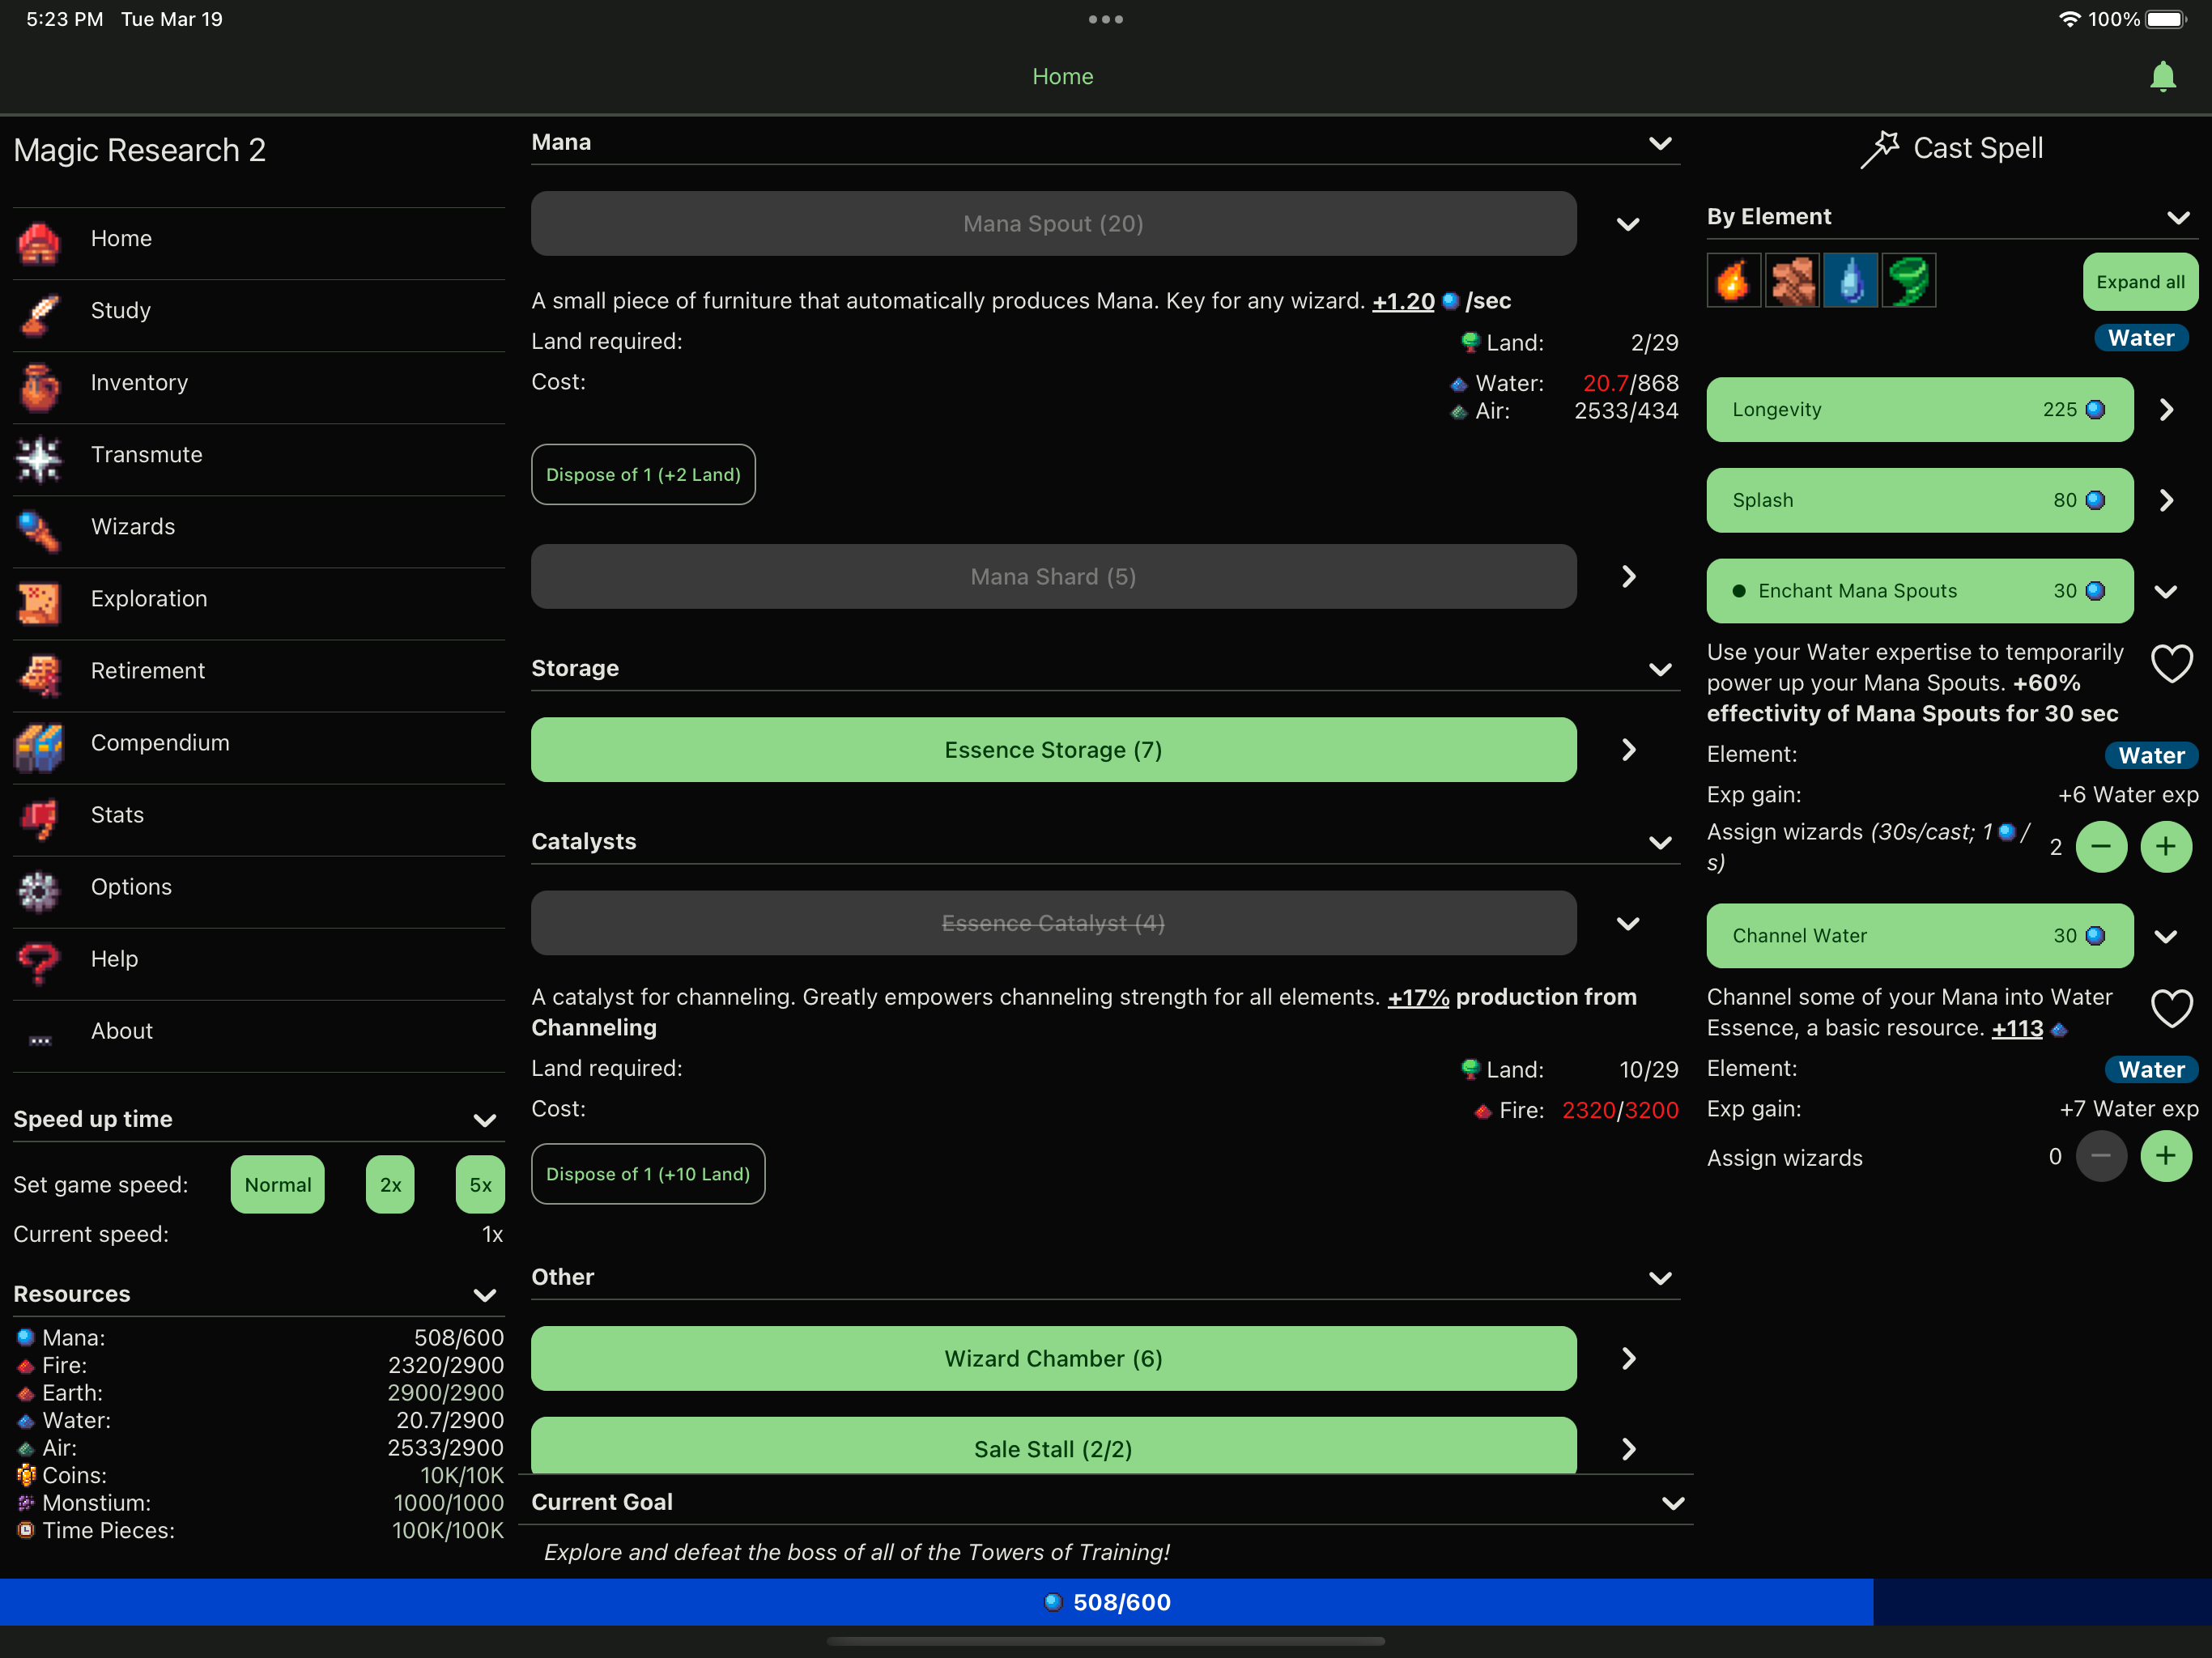
Task: Click Expand all button
Action: coord(2140,282)
